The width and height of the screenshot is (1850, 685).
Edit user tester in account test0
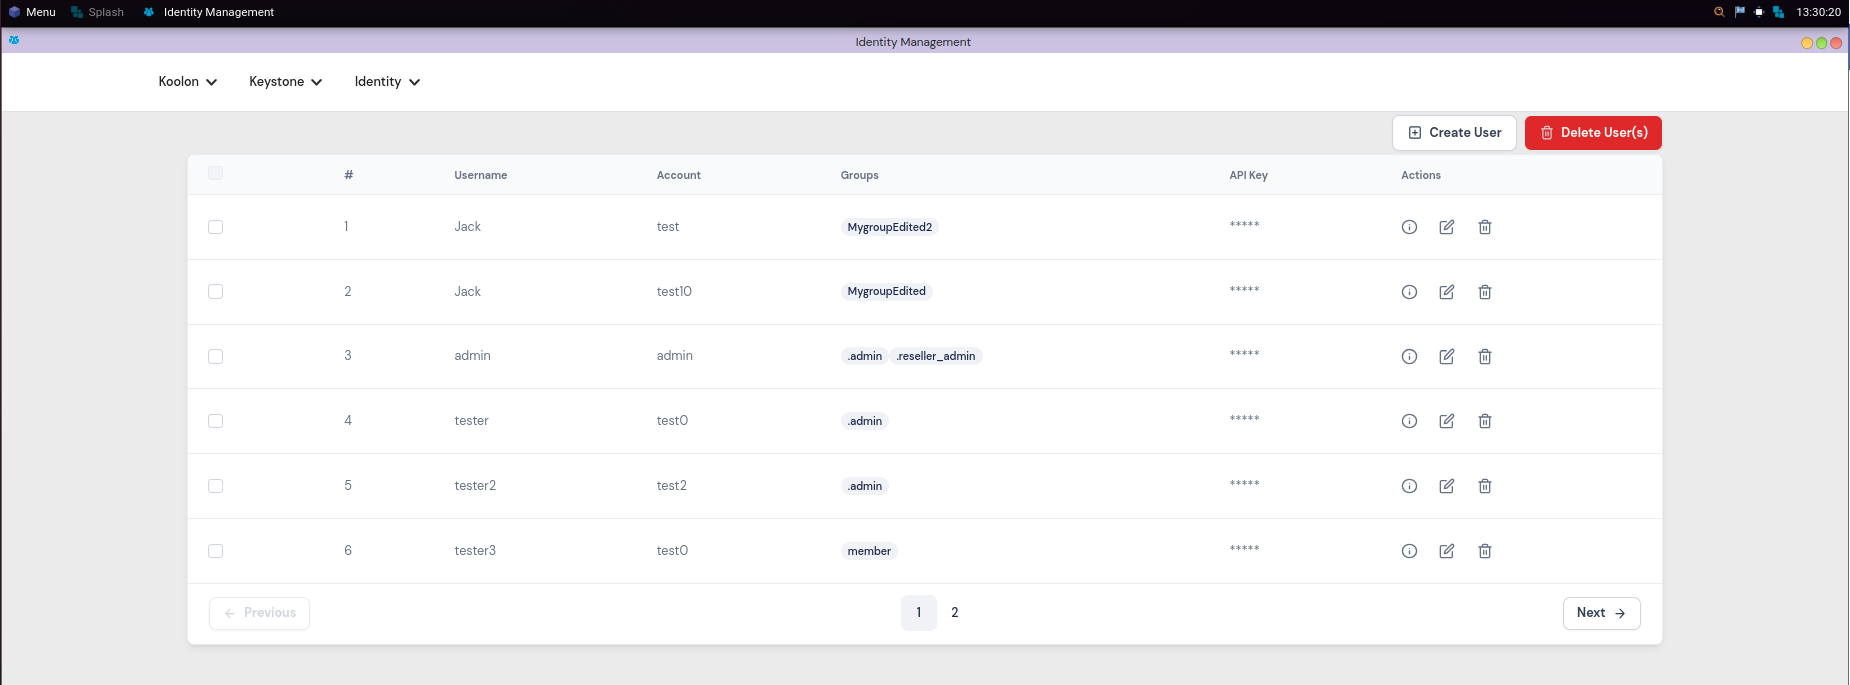1446,421
